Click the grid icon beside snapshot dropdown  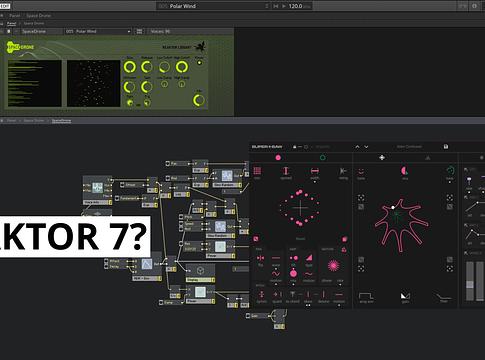[x=139, y=31]
